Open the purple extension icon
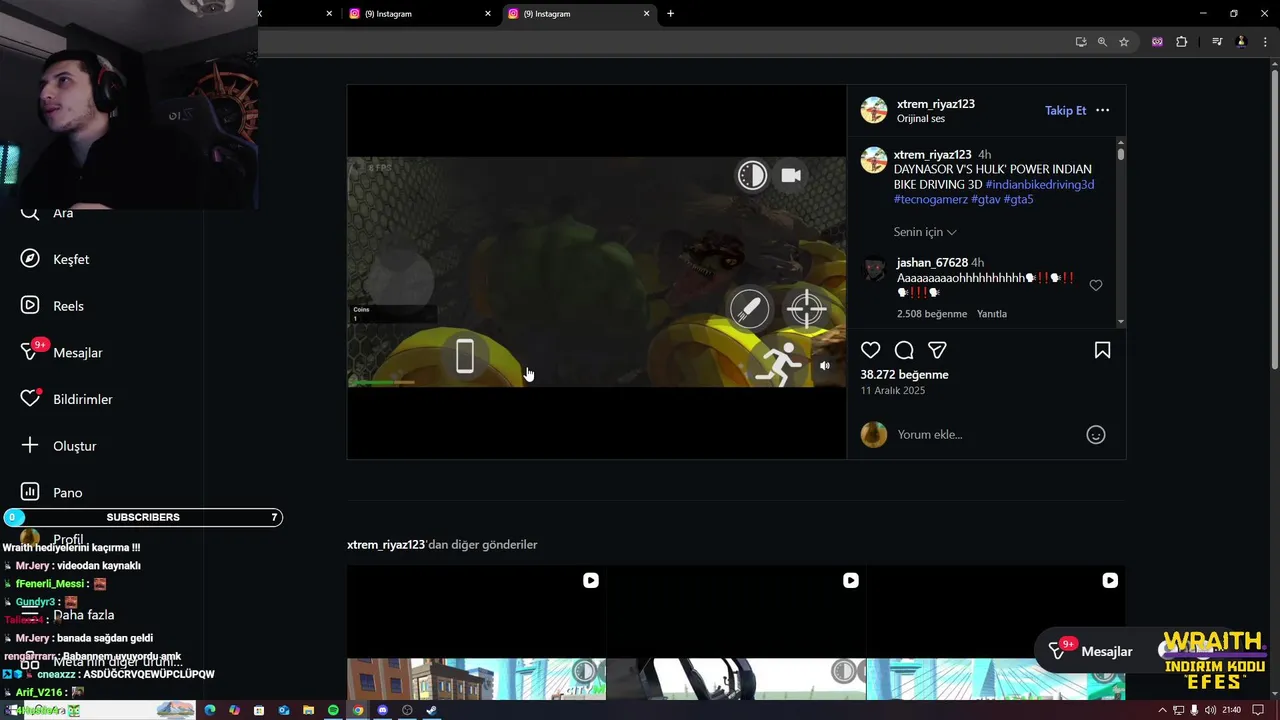The height and width of the screenshot is (720, 1280). [x=1157, y=42]
